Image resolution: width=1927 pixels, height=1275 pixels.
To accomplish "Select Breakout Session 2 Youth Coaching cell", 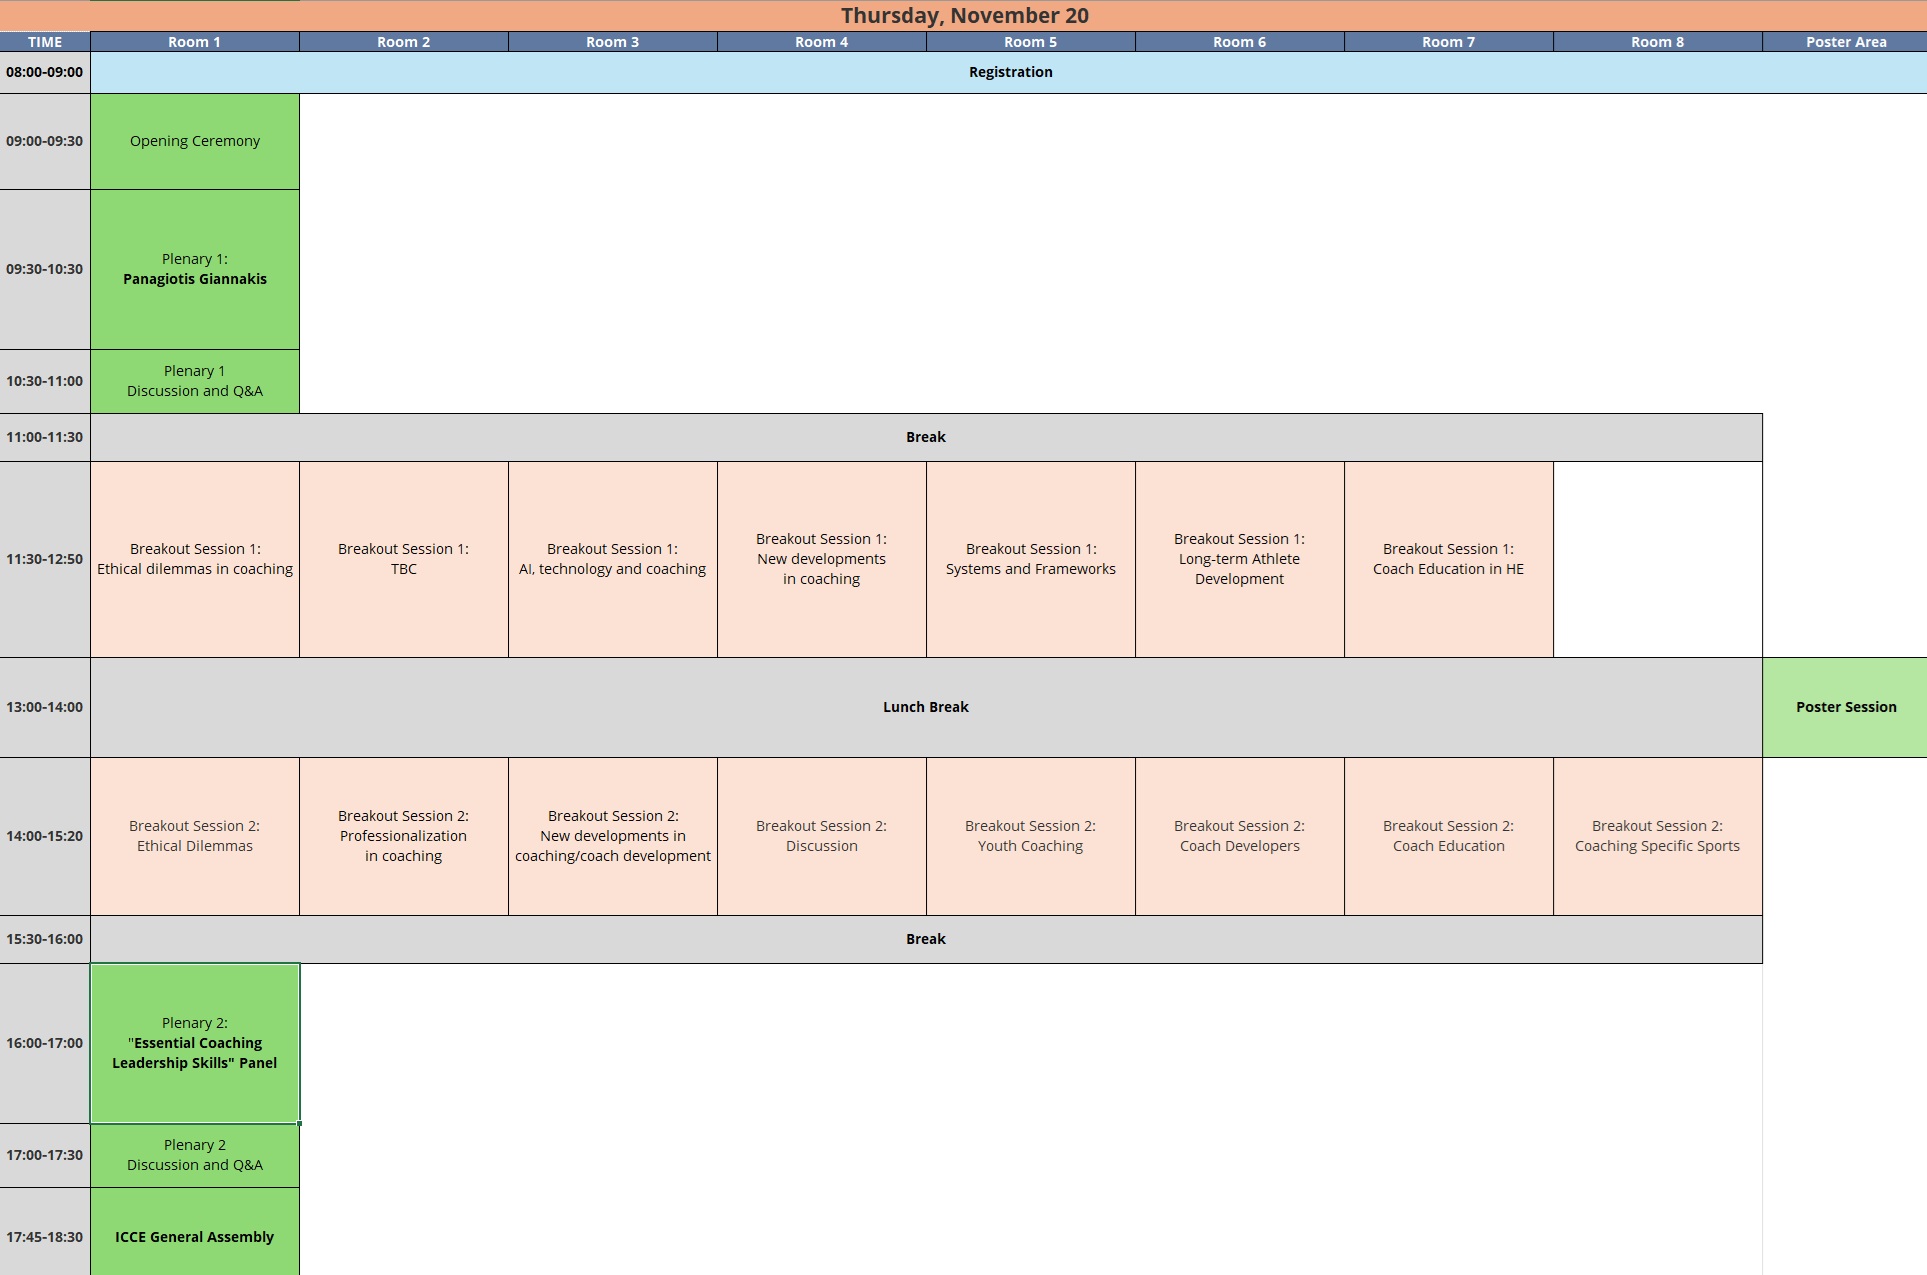I will click(1030, 836).
